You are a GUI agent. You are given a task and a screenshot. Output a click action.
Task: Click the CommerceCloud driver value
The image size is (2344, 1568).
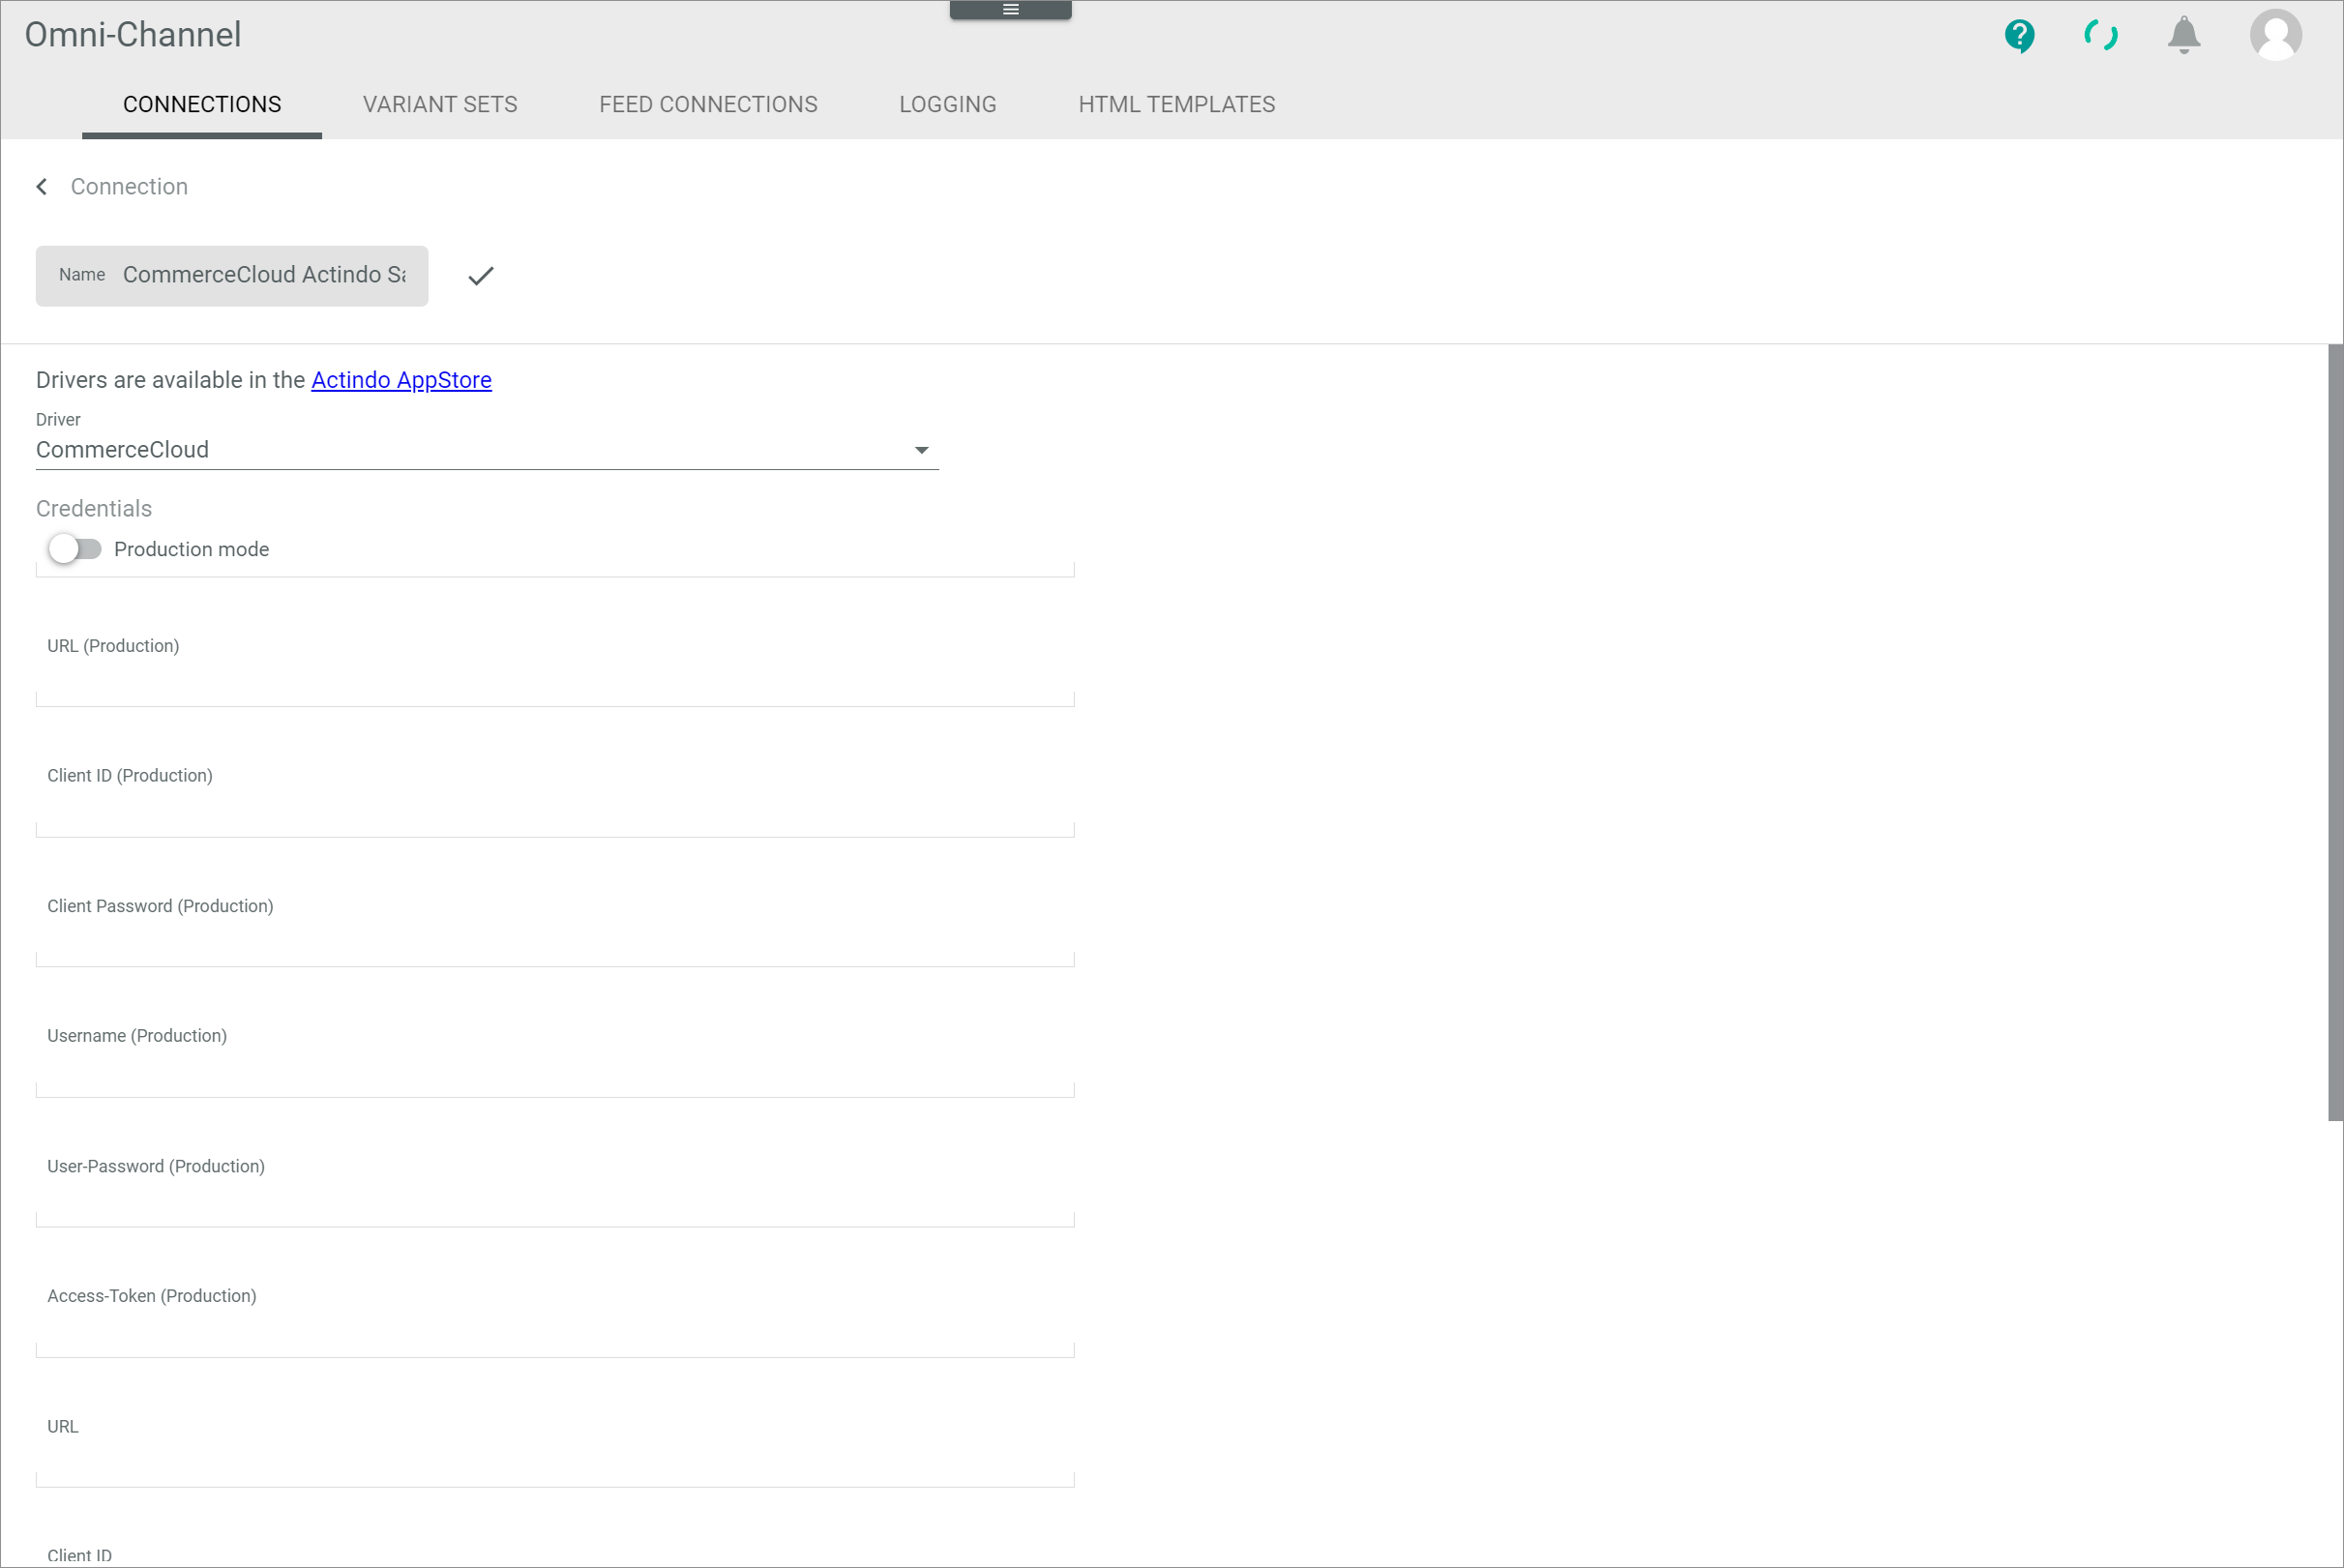[122, 450]
